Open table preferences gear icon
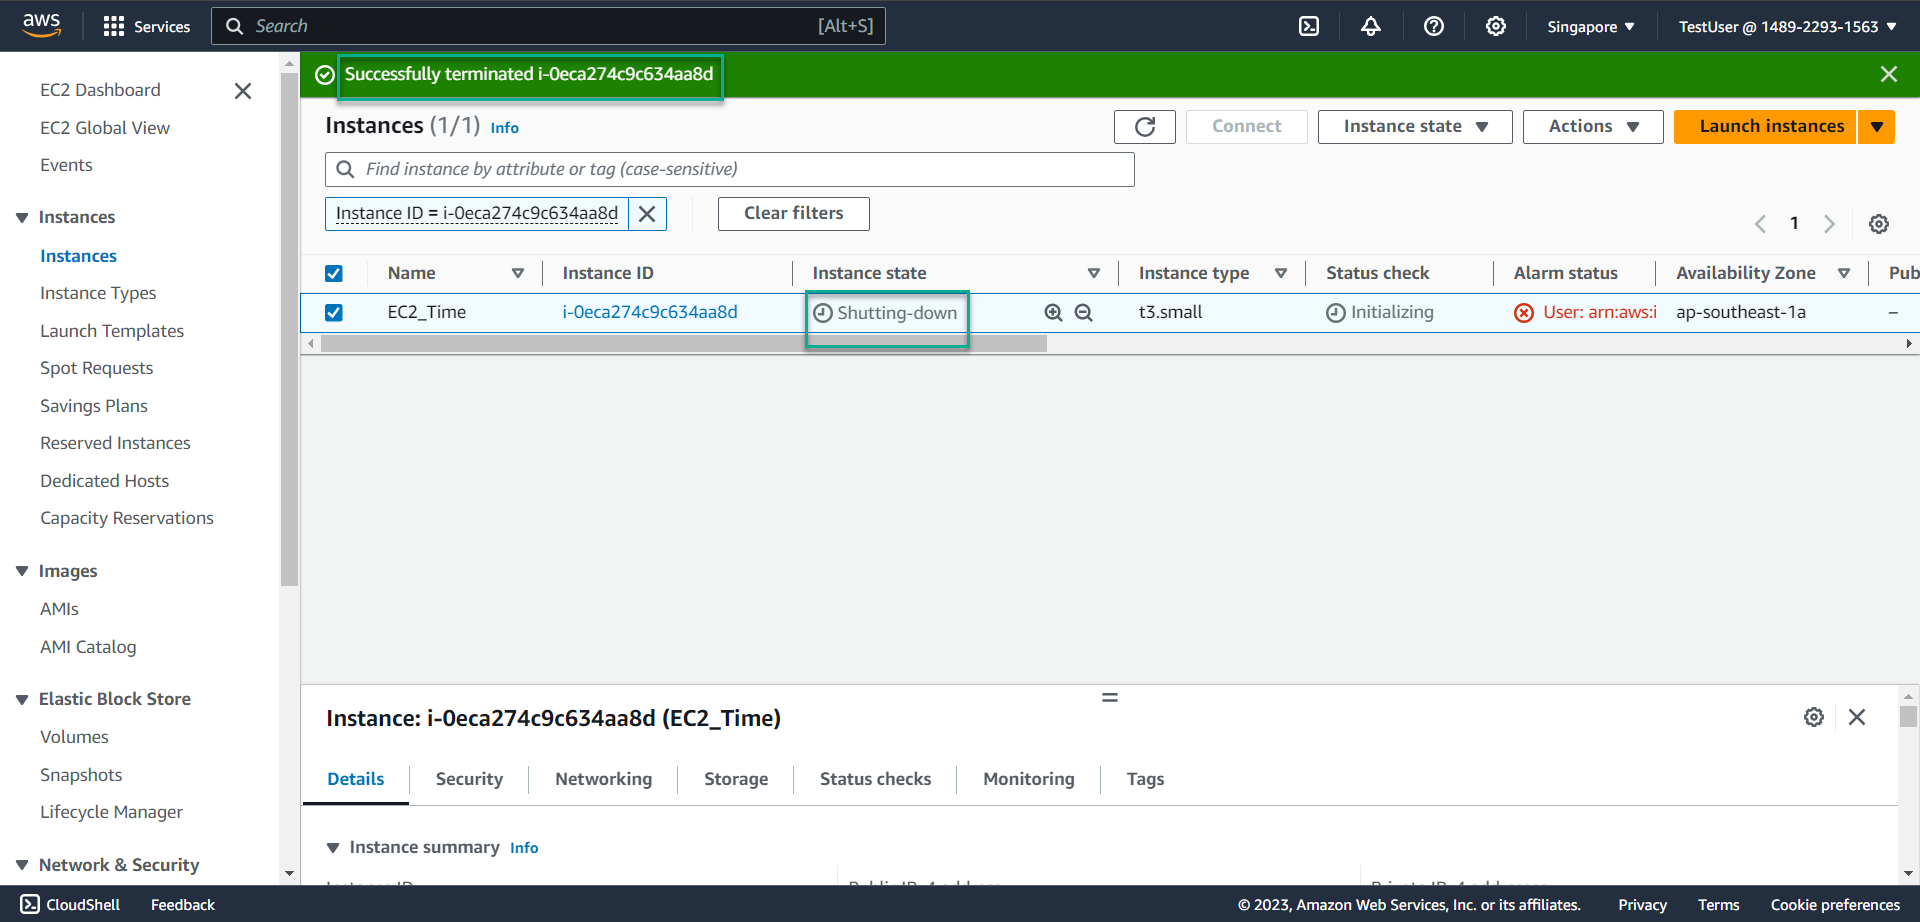The image size is (1920, 922). pos(1879,224)
